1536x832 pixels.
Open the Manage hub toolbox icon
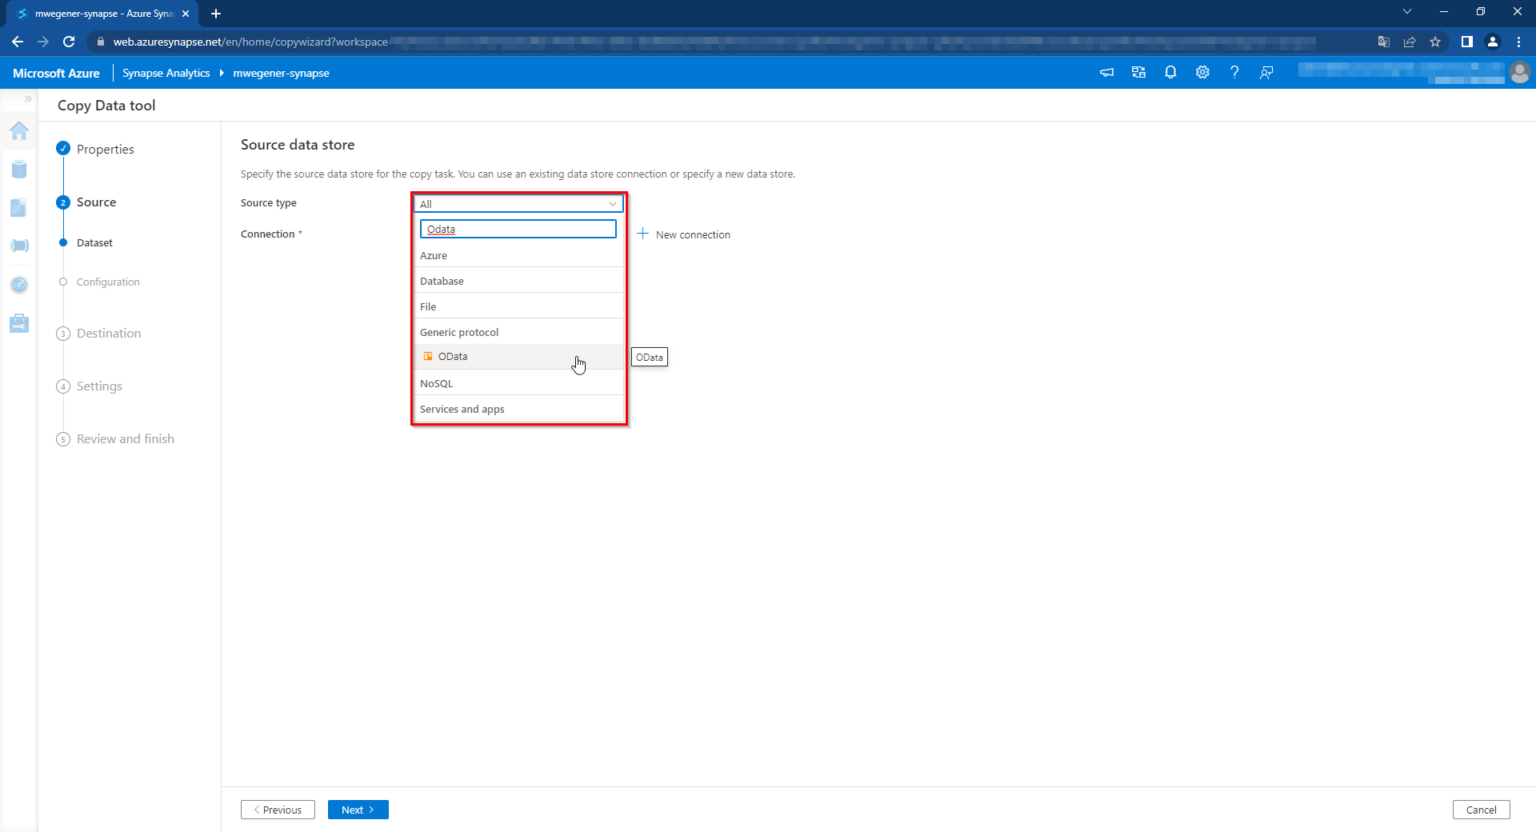[19, 324]
